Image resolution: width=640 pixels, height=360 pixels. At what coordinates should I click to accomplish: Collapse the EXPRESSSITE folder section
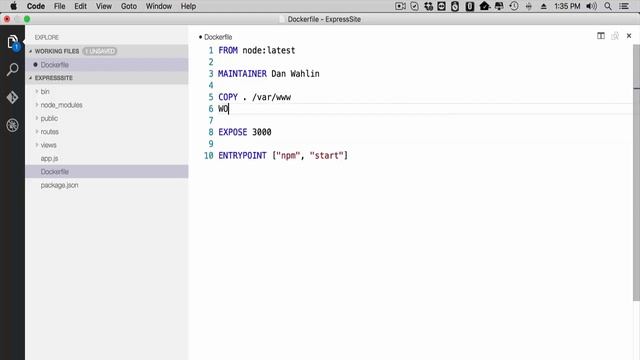point(31,78)
